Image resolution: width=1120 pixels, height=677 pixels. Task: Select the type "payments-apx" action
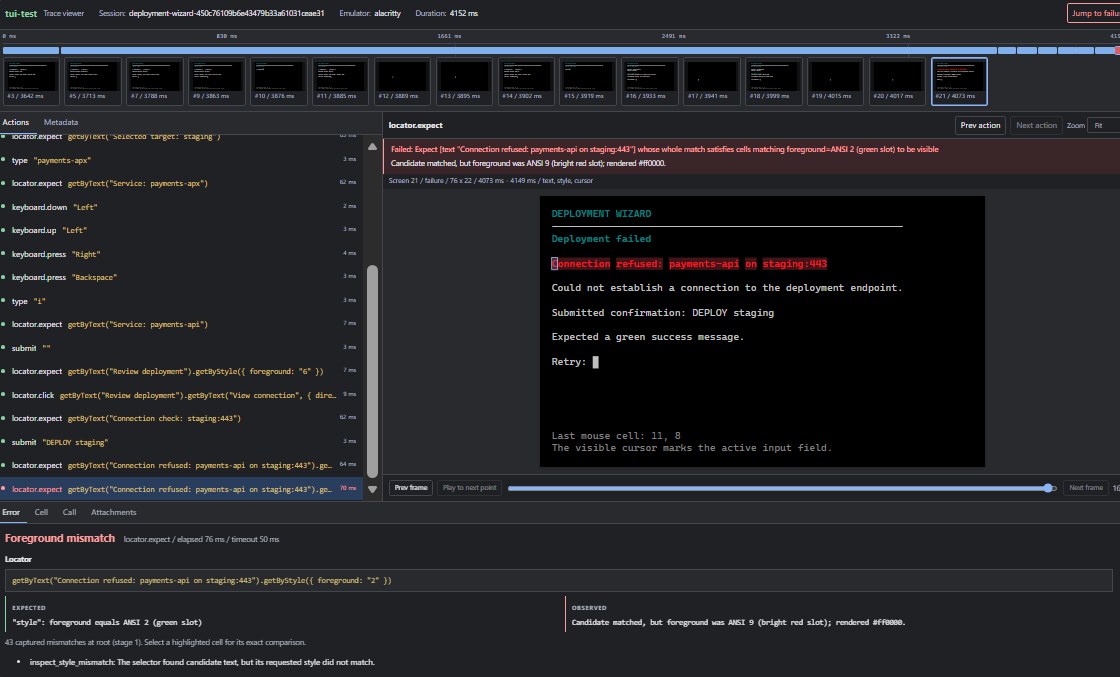[181, 160]
